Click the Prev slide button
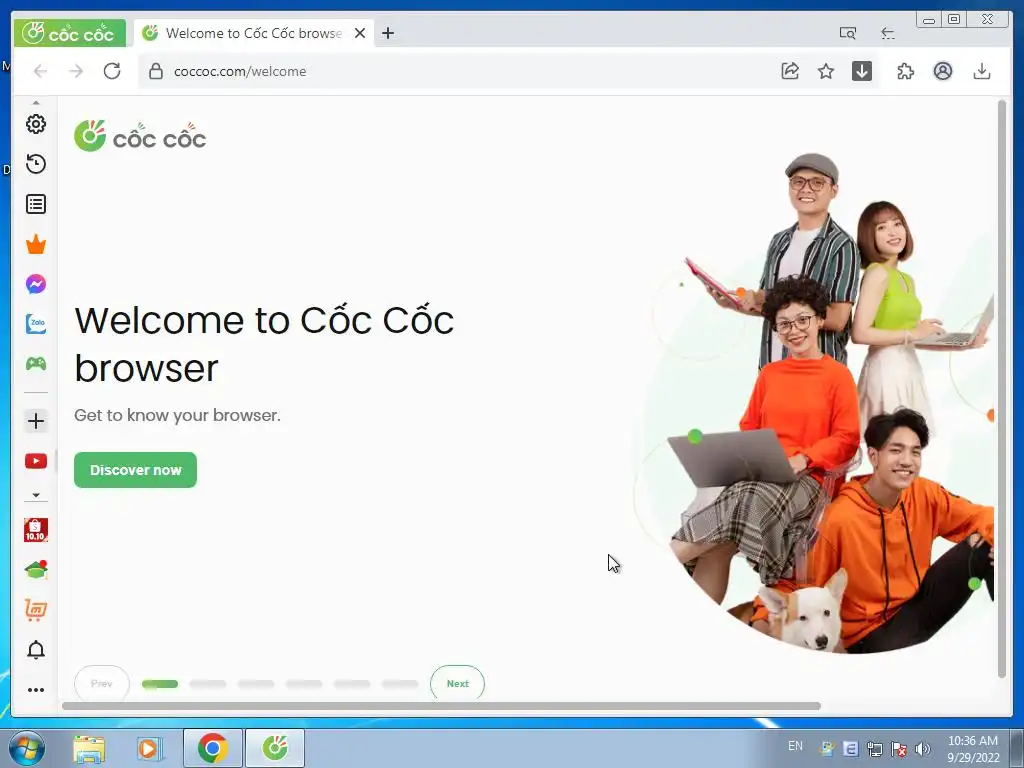The width and height of the screenshot is (1024, 768). pos(102,683)
